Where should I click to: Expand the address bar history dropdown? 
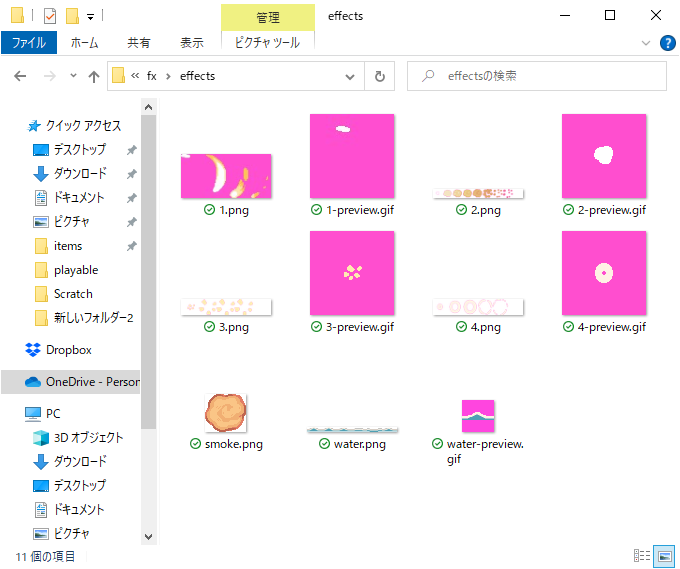click(x=350, y=77)
